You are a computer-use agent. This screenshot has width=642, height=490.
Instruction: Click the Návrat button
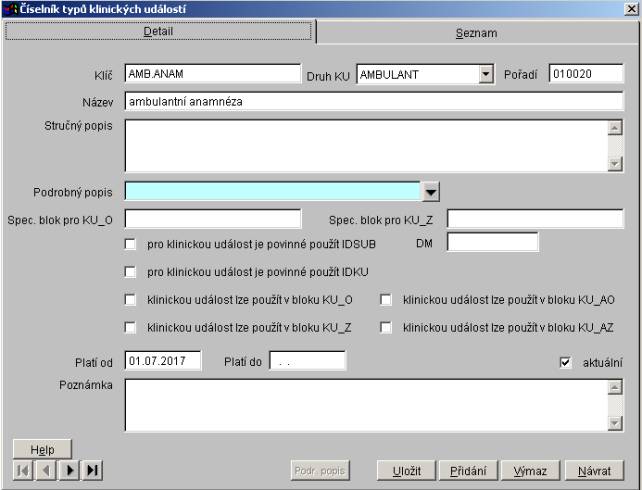594,470
